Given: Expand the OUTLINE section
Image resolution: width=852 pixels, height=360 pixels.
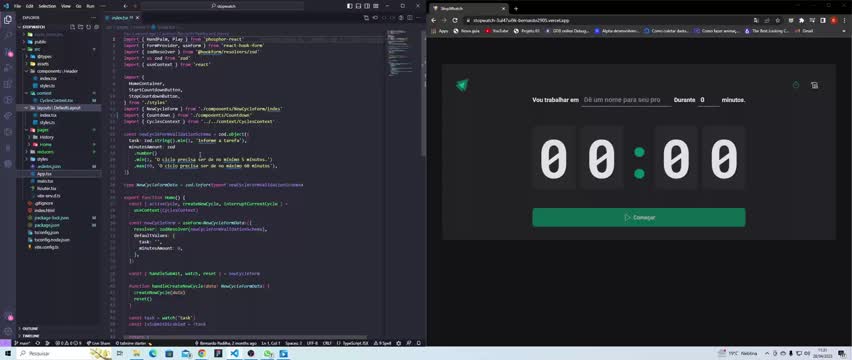Looking at the screenshot, I should tap(30, 329).
